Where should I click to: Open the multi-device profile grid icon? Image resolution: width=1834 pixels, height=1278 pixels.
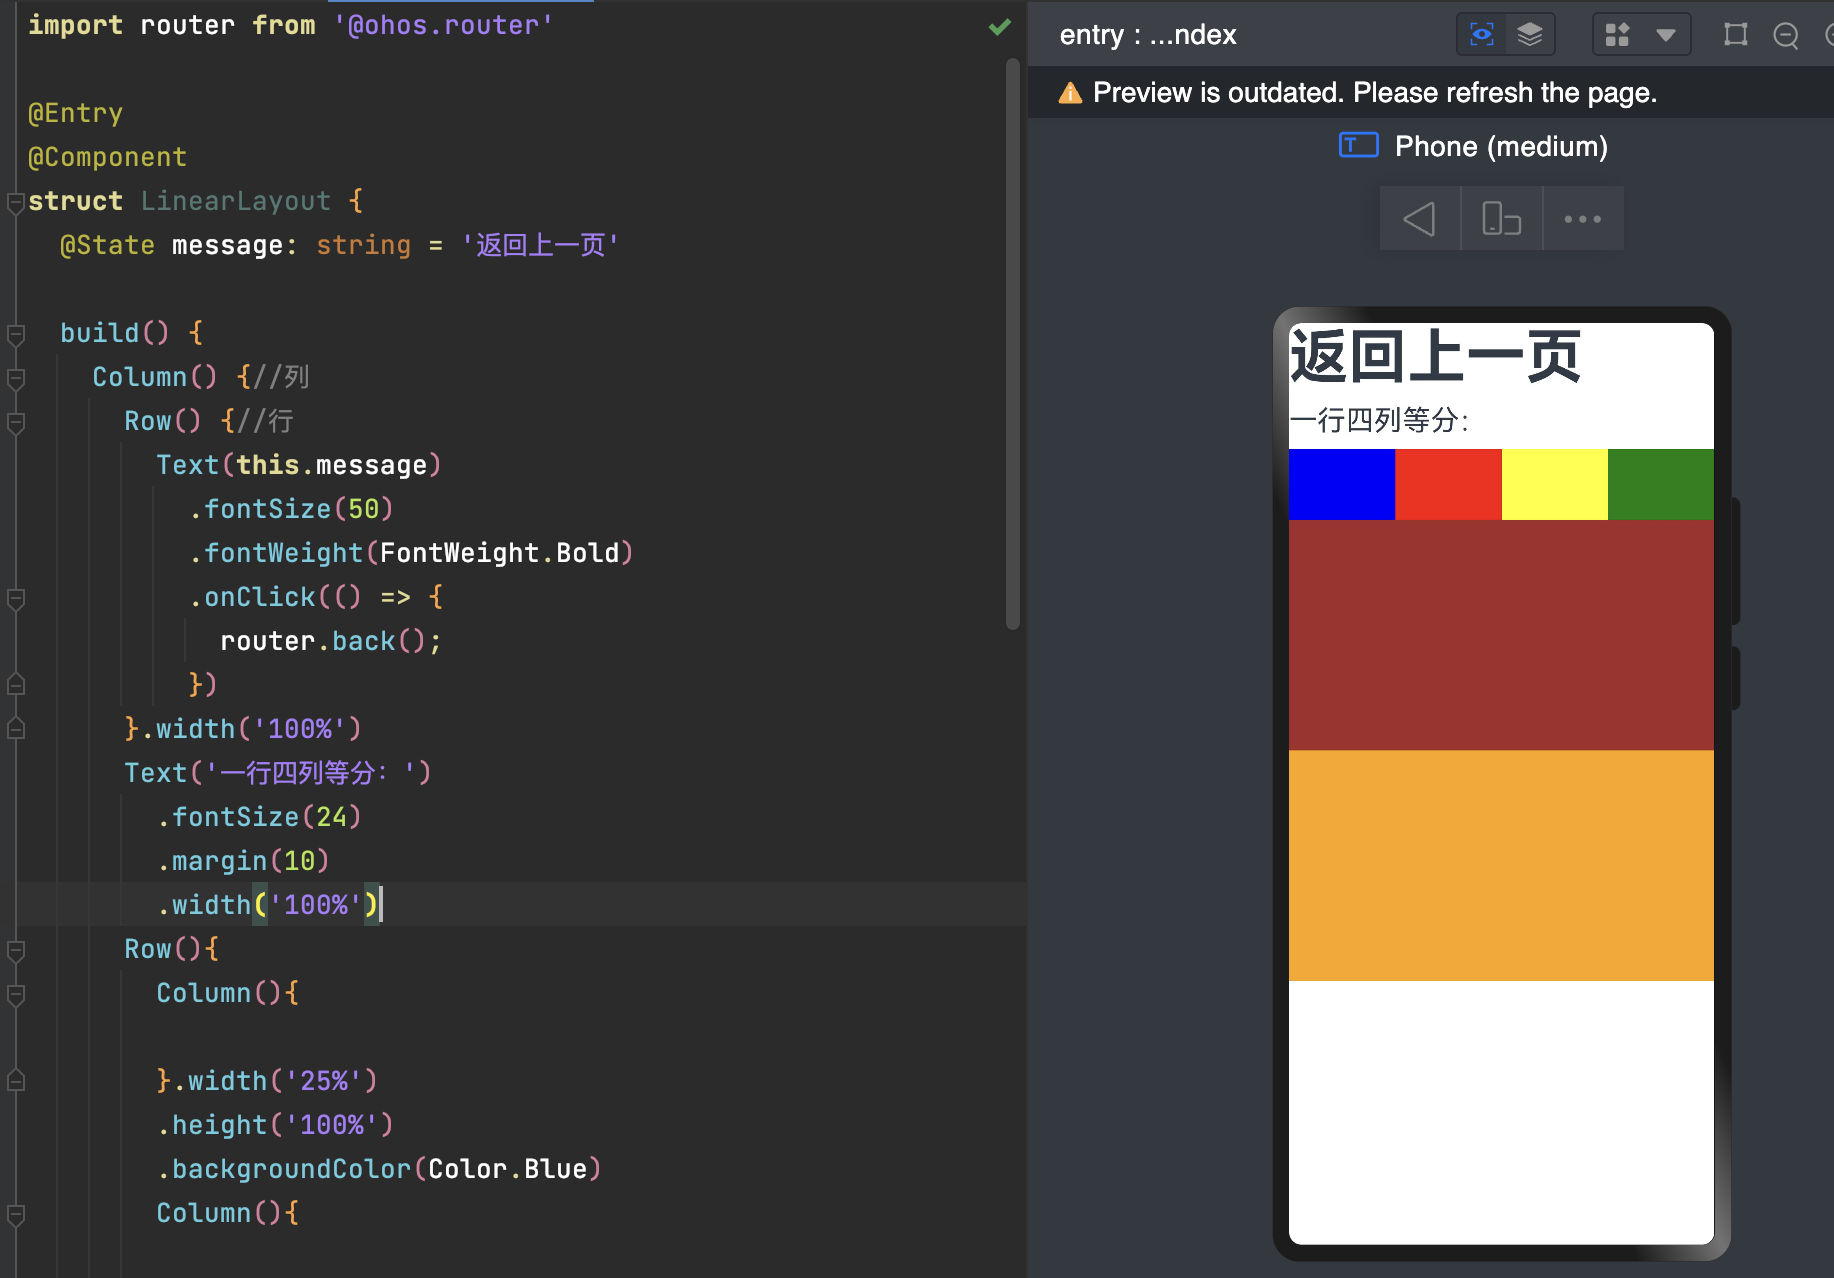(x=1617, y=35)
